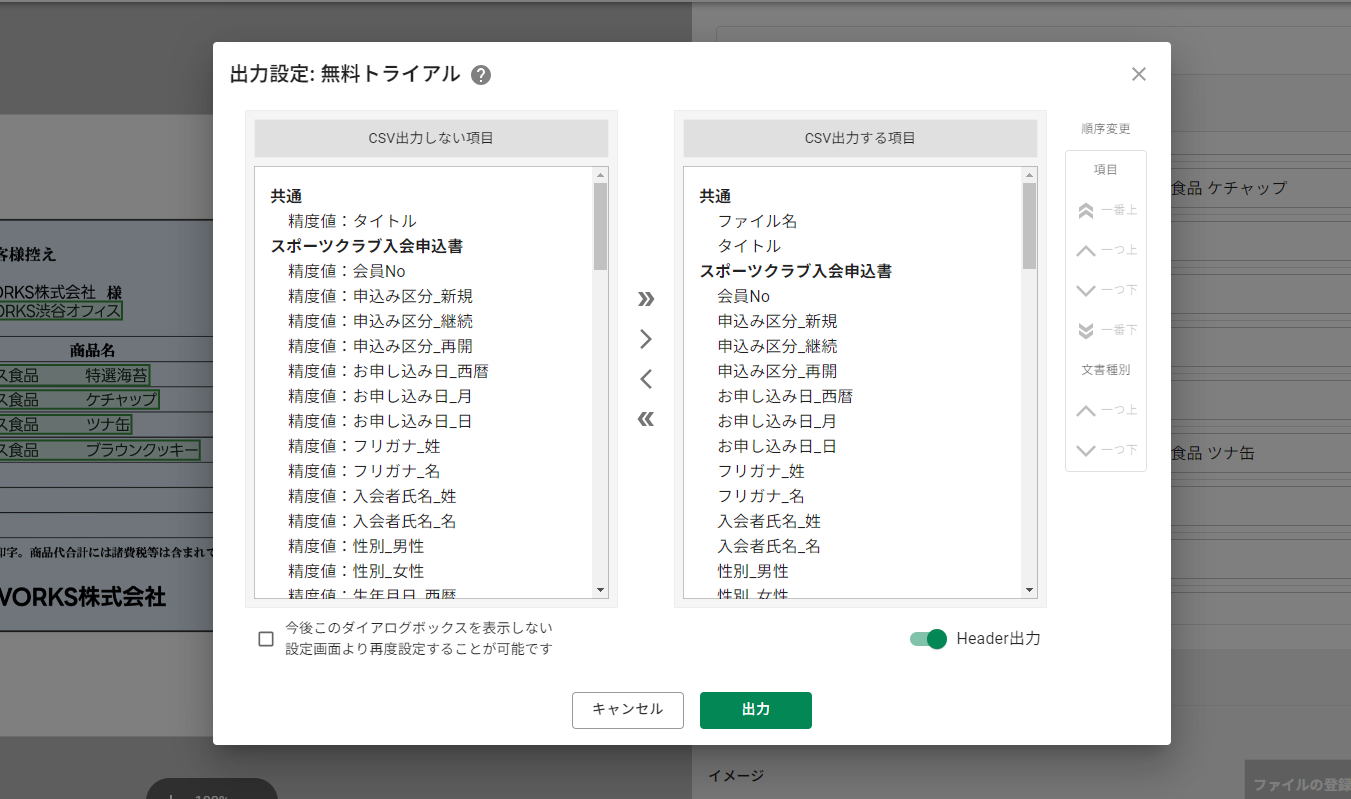Move selected item right with > arrow
The height and width of the screenshot is (799, 1351).
click(x=646, y=339)
